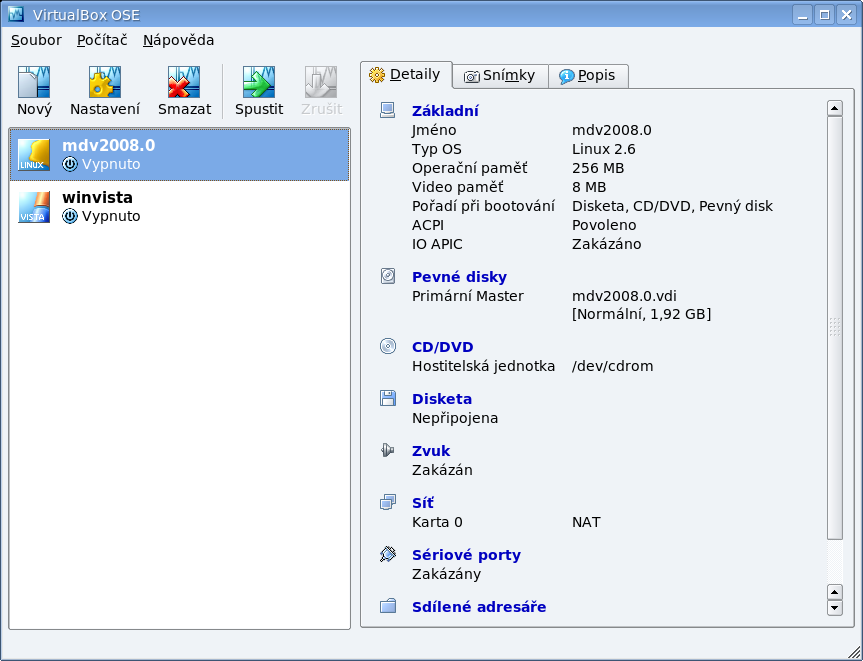This screenshot has width=863, height=661.
Task: Click the resize grip in the window corner
Action: click(x=853, y=652)
